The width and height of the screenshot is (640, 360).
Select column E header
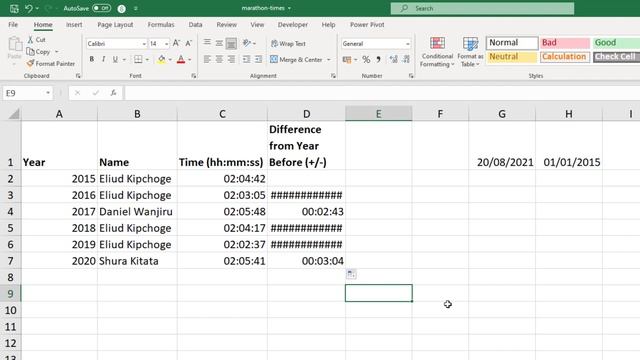(378, 114)
